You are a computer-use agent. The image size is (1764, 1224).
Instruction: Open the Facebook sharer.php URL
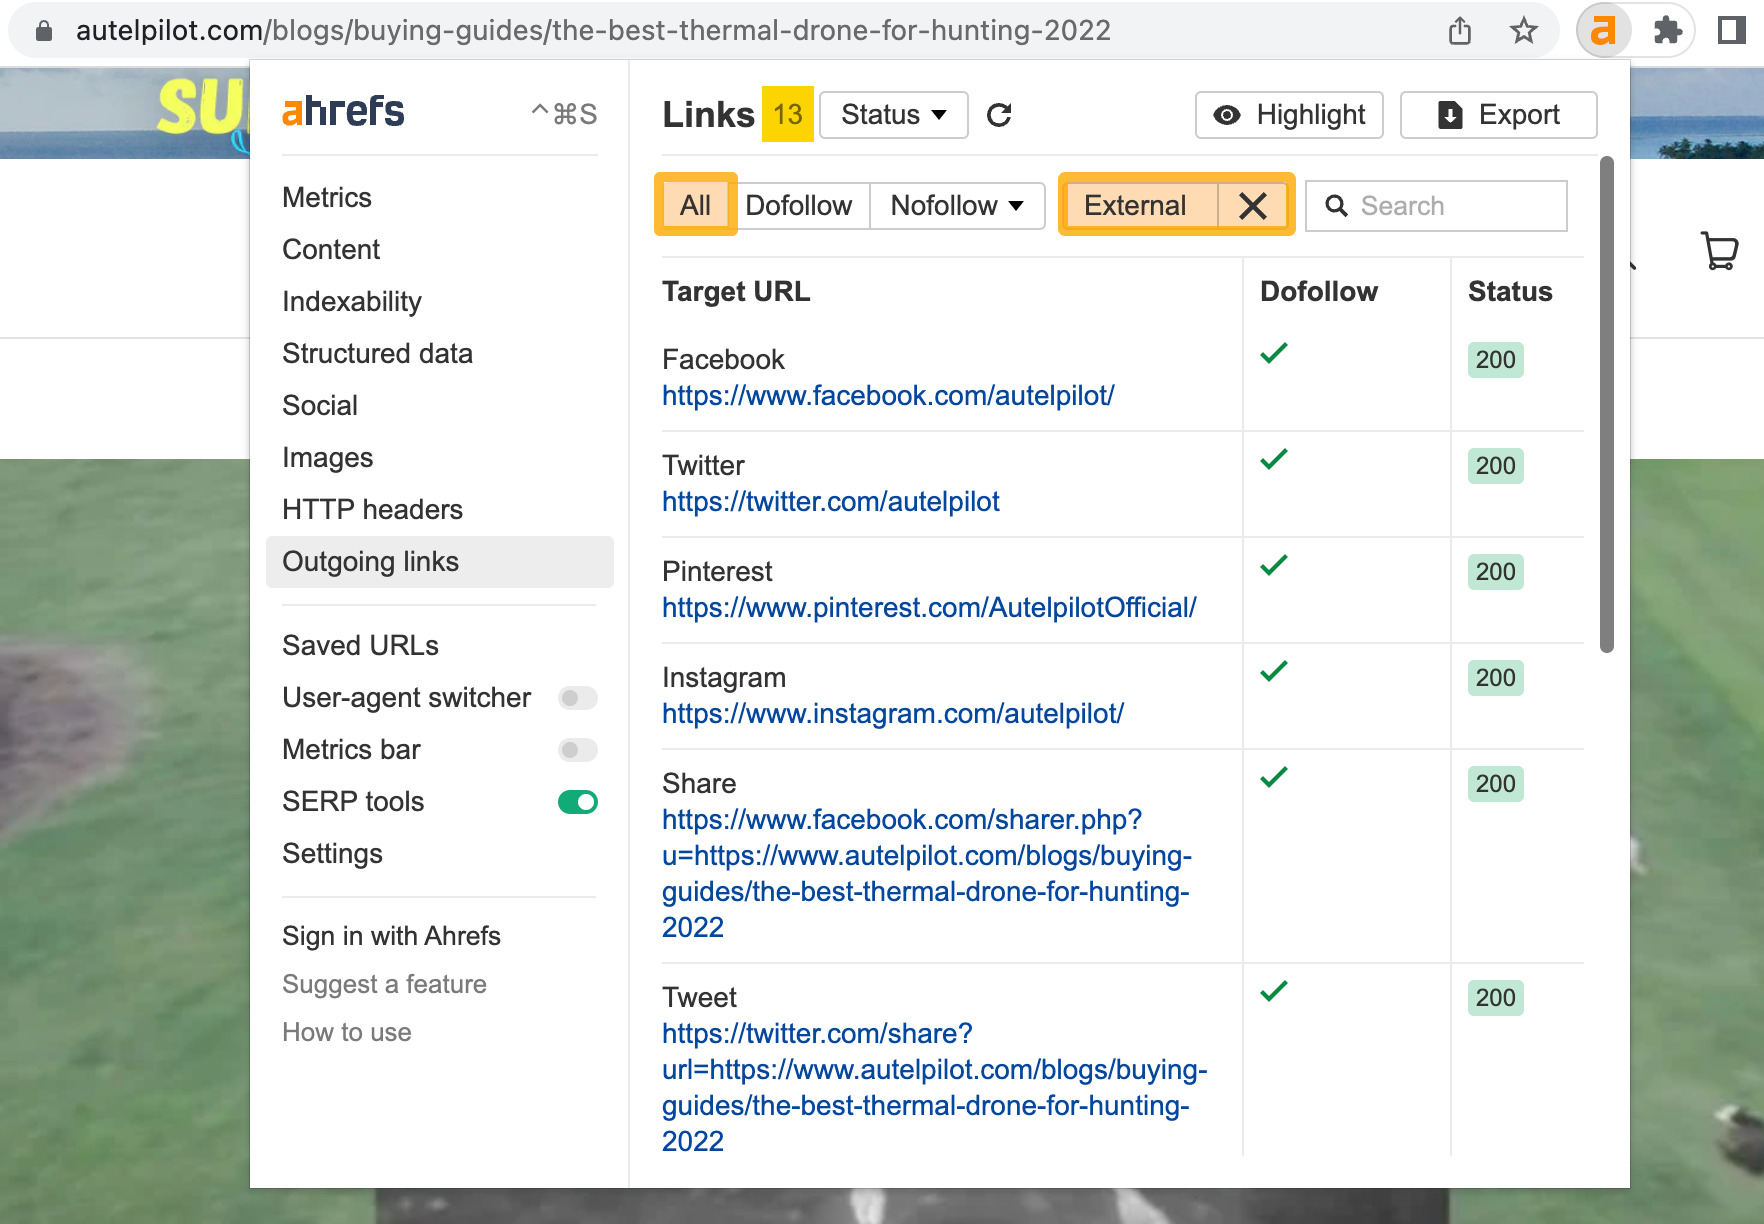926,874
